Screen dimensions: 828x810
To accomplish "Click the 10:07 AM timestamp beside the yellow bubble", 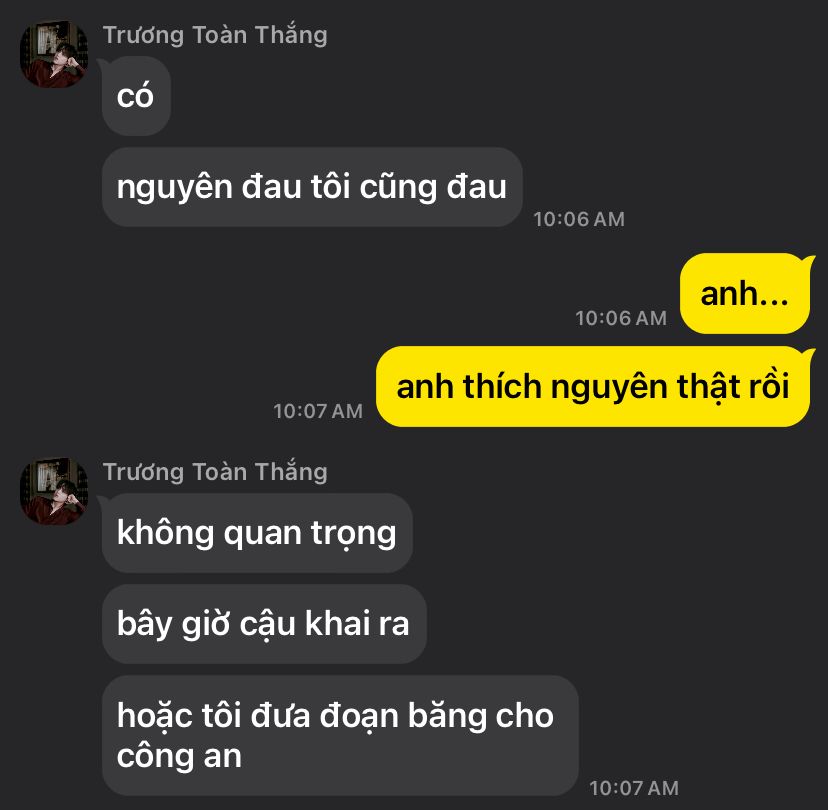I will click(x=318, y=411).
